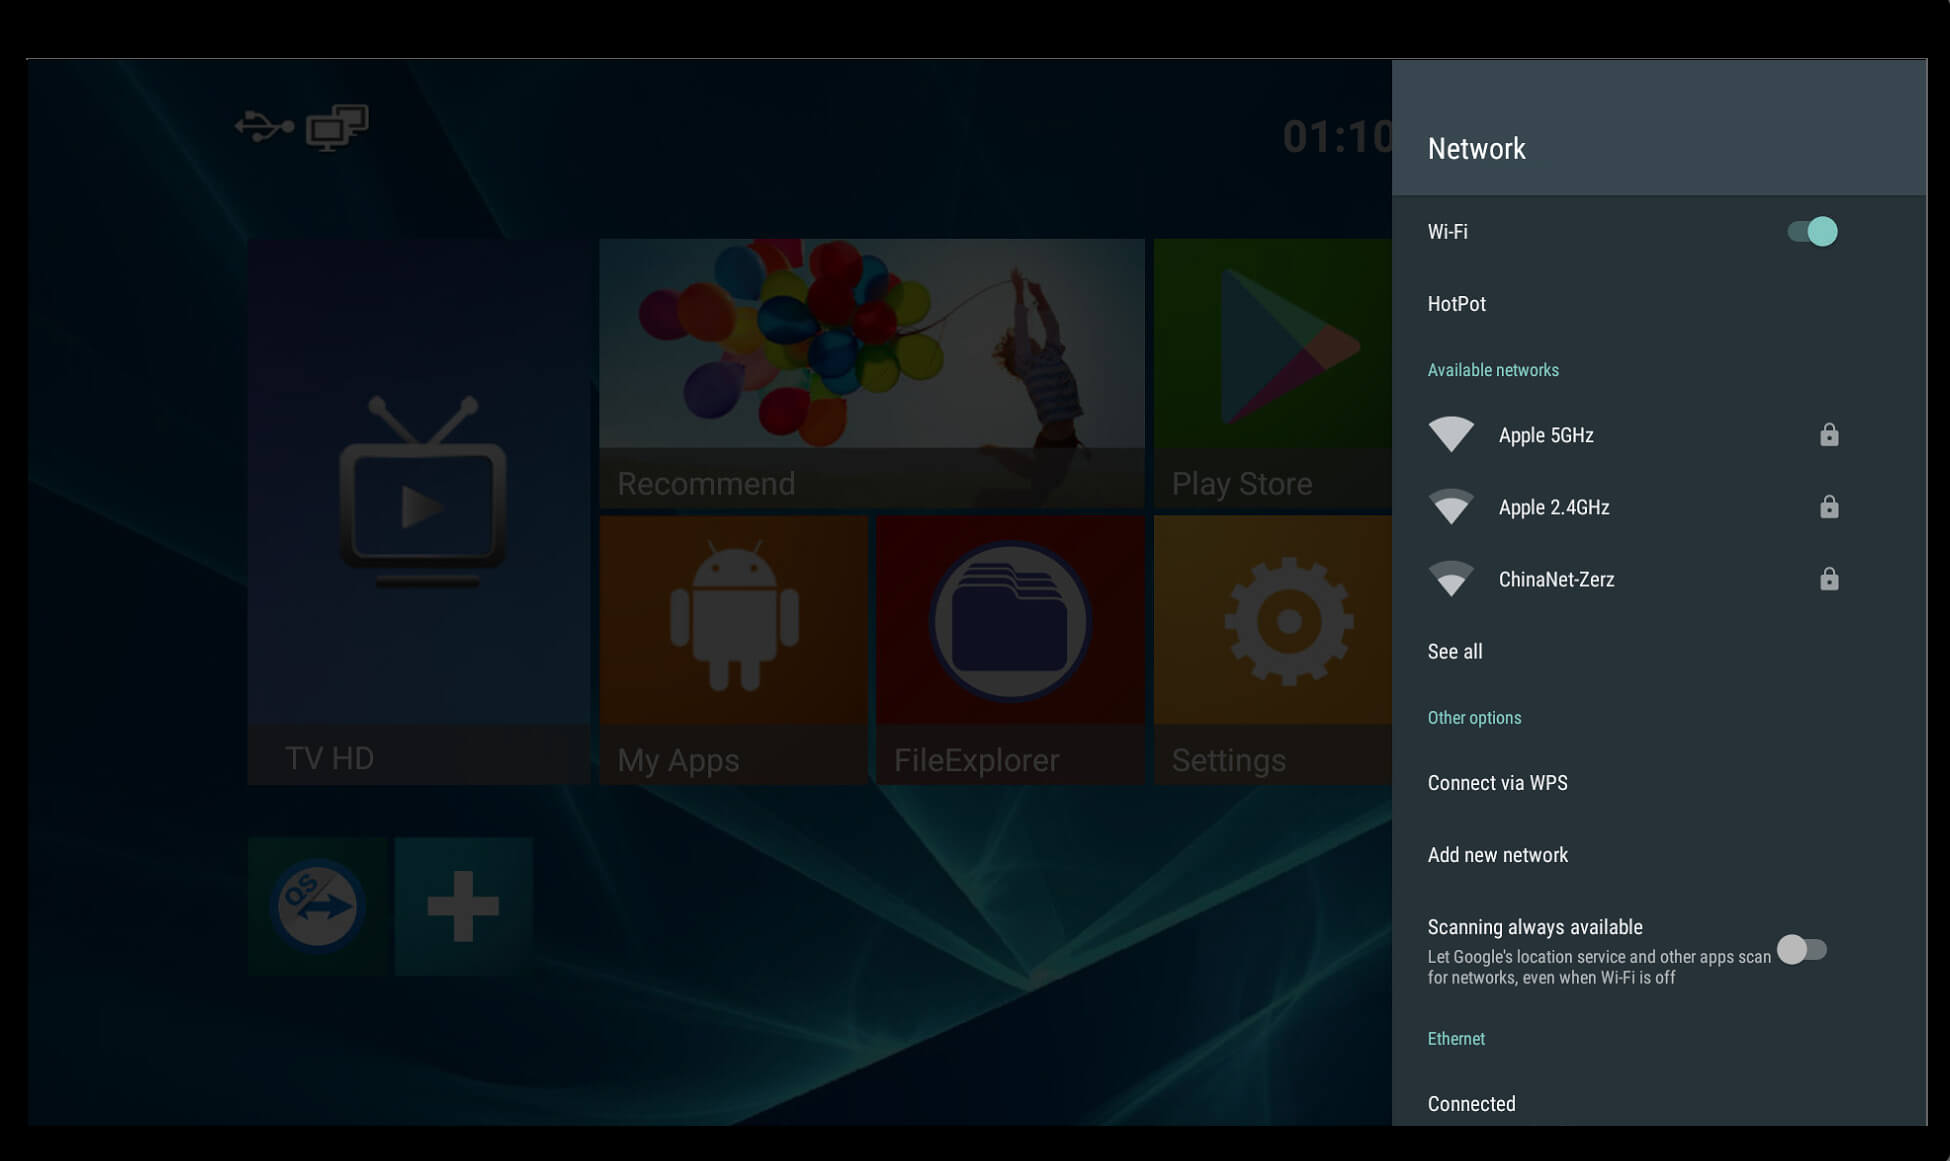Open the TV HD app tile
The height and width of the screenshot is (1161, 1950).
coord(419,510)
